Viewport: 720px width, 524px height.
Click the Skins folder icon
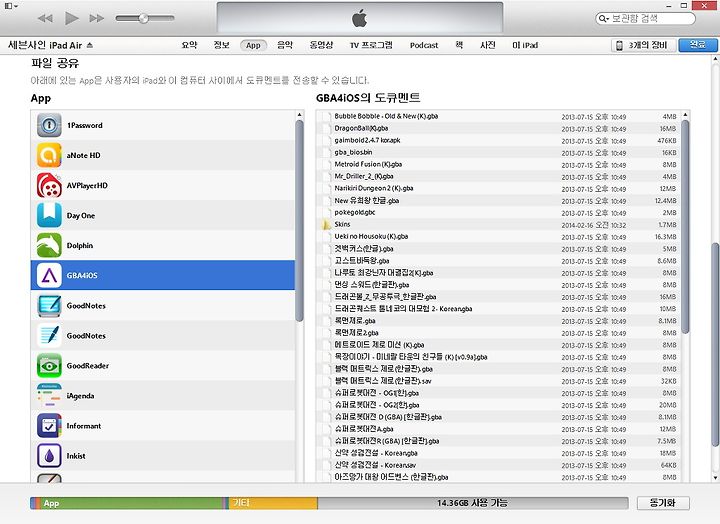(326, 225)
